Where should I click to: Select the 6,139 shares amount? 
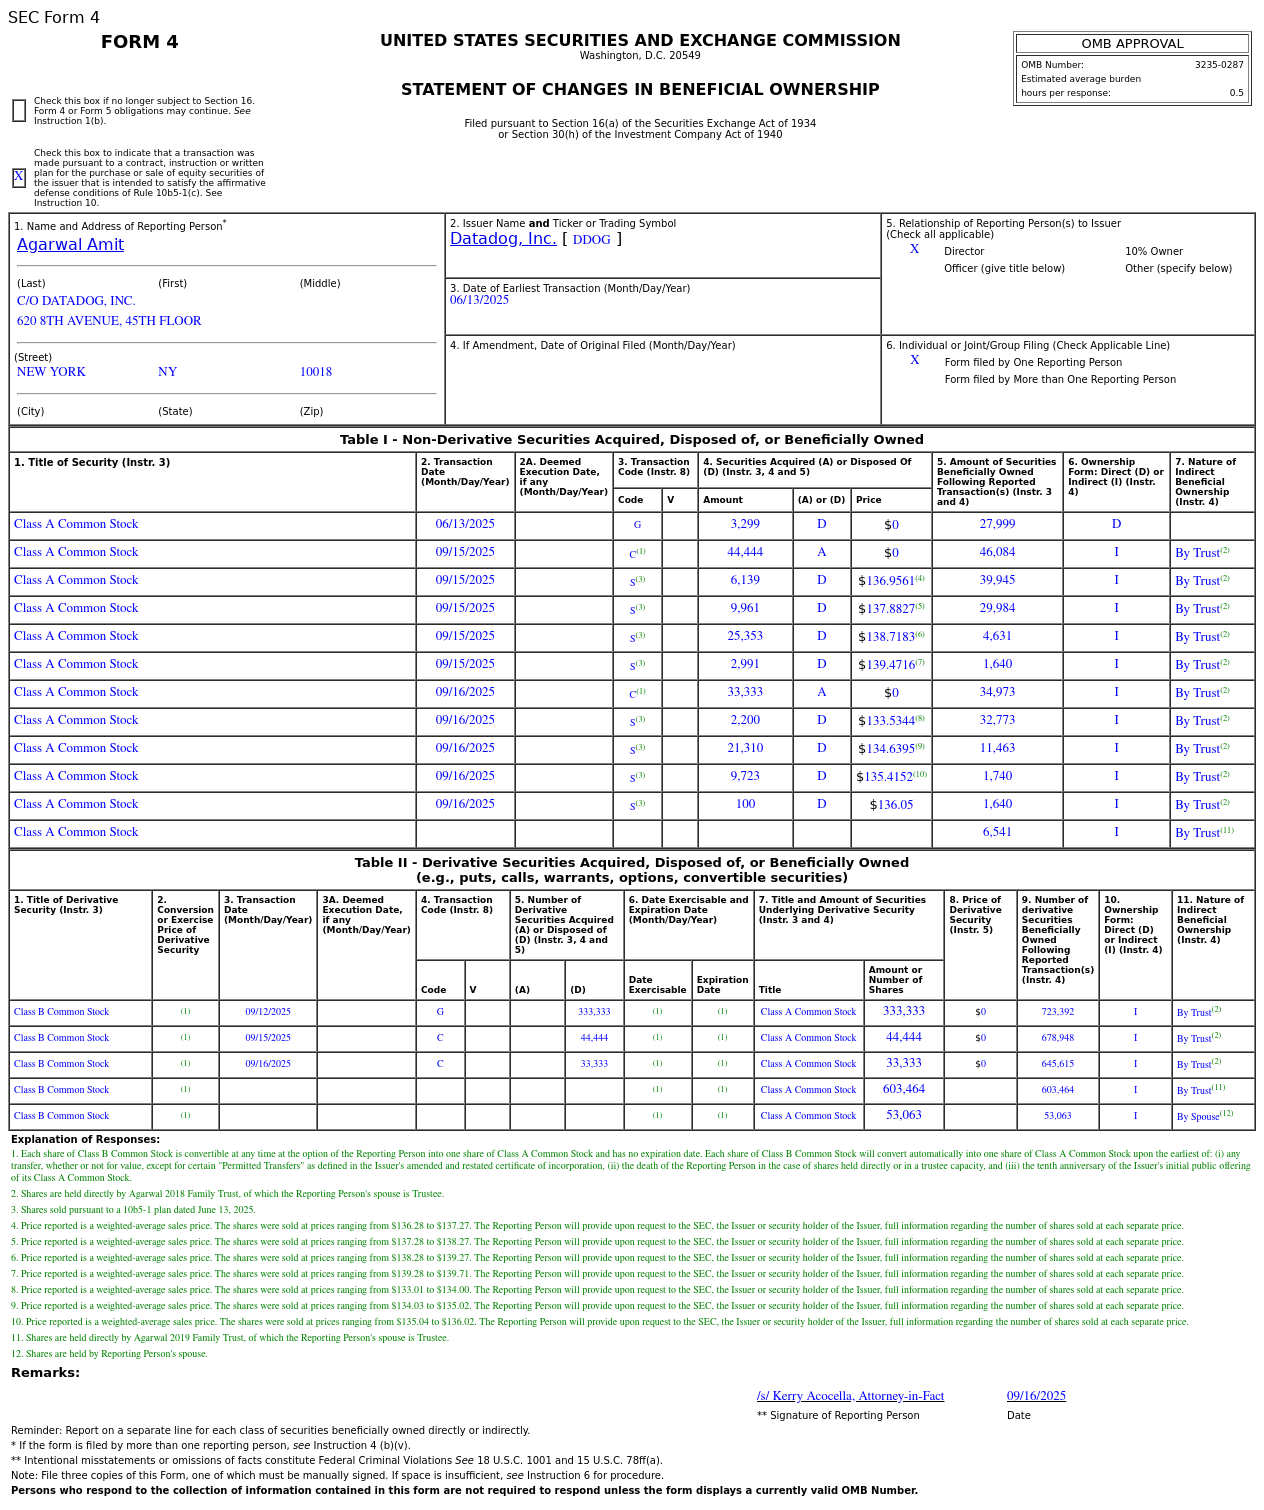(x=745, y=580)
